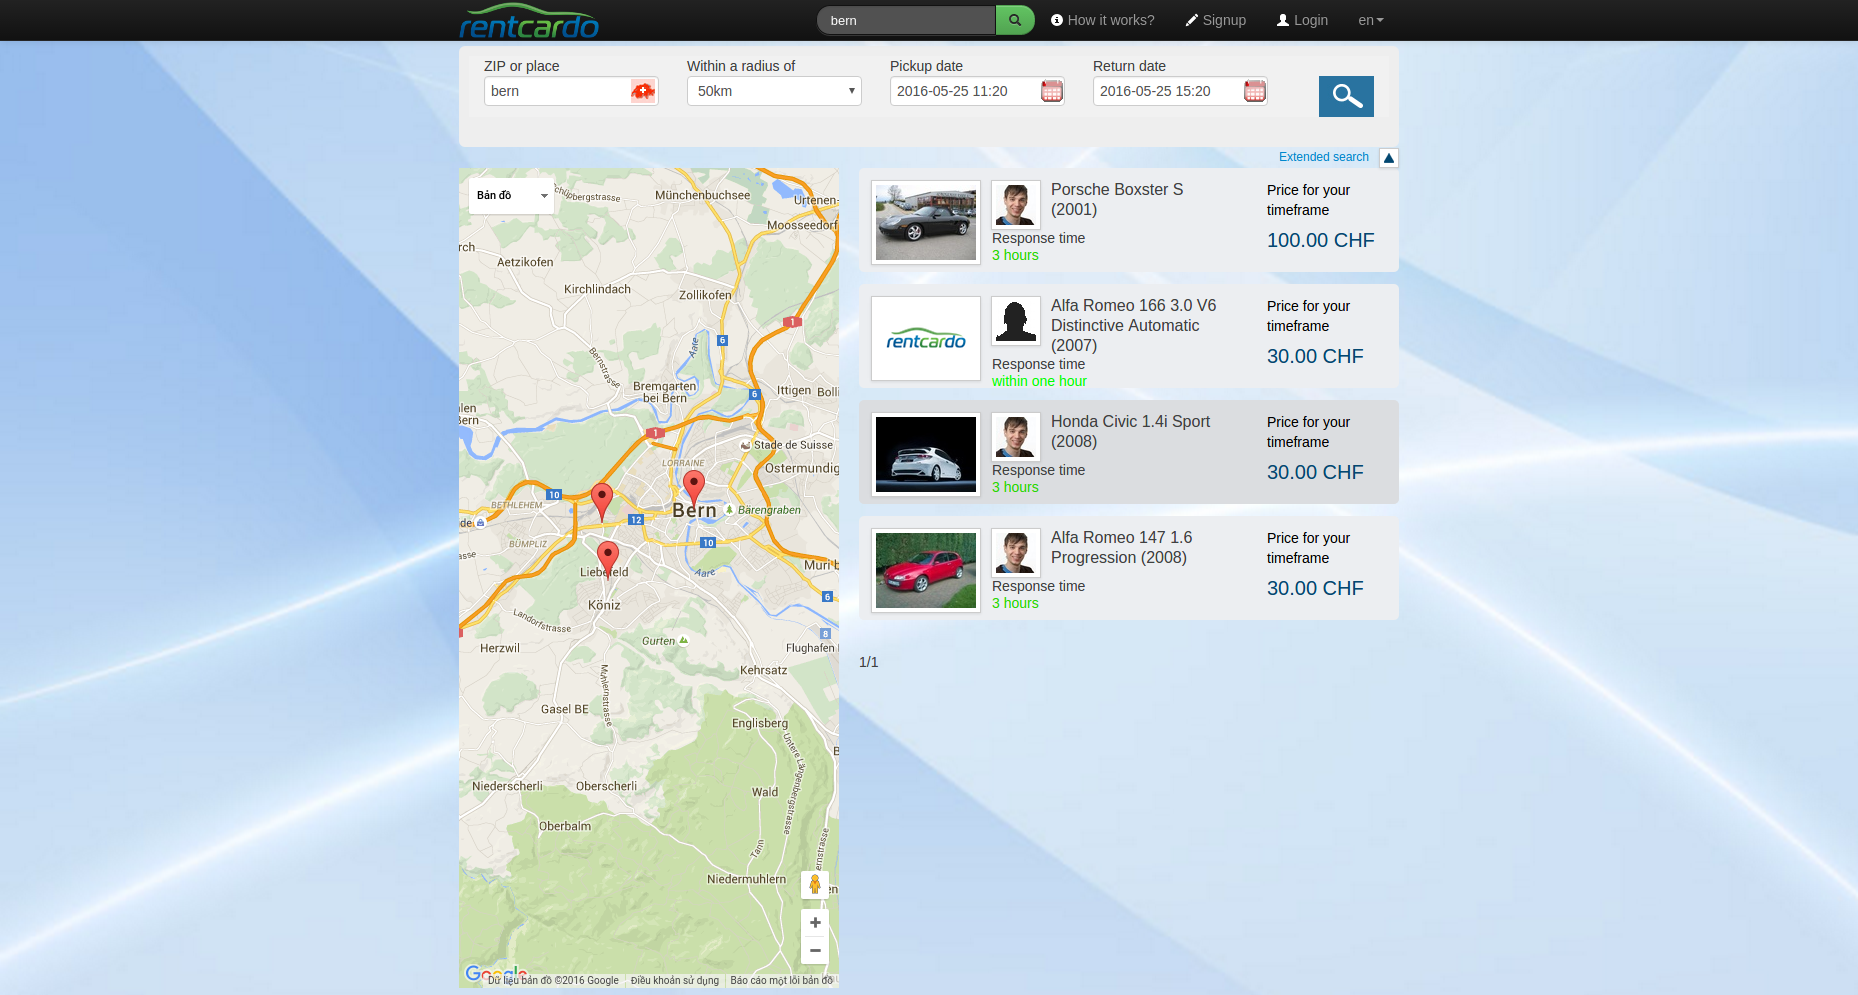Screen dimensions: 1858x995
Task: Click the Honda Civic car thumbnail
Action: pos(925,454)
